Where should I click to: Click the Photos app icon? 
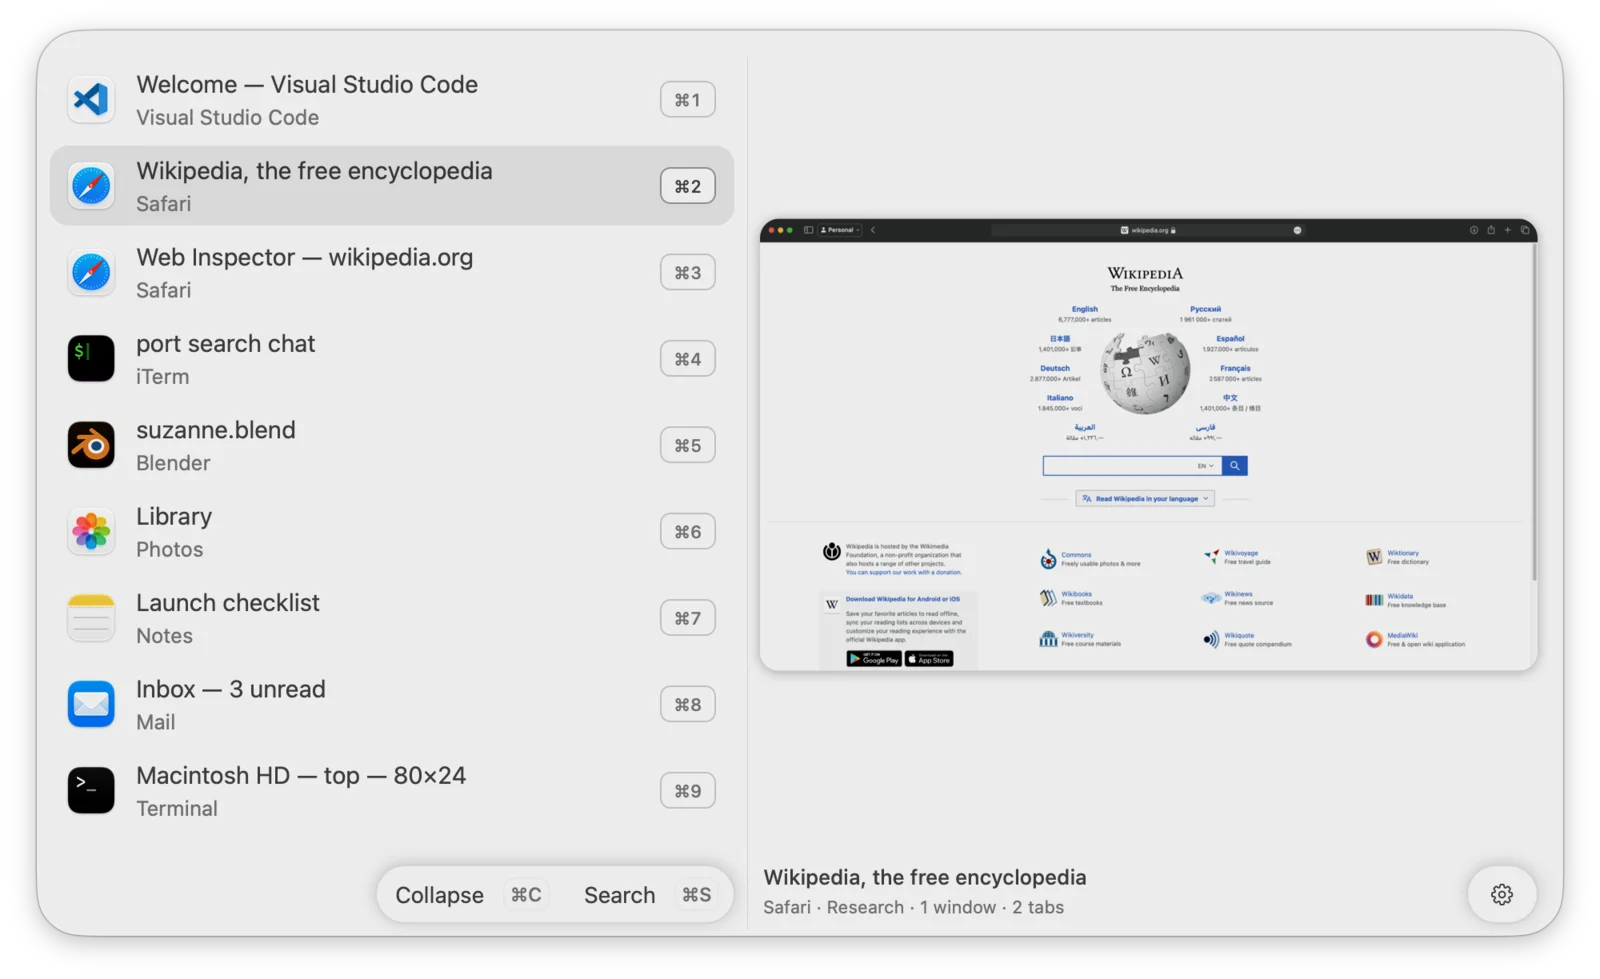coord(91,531)
